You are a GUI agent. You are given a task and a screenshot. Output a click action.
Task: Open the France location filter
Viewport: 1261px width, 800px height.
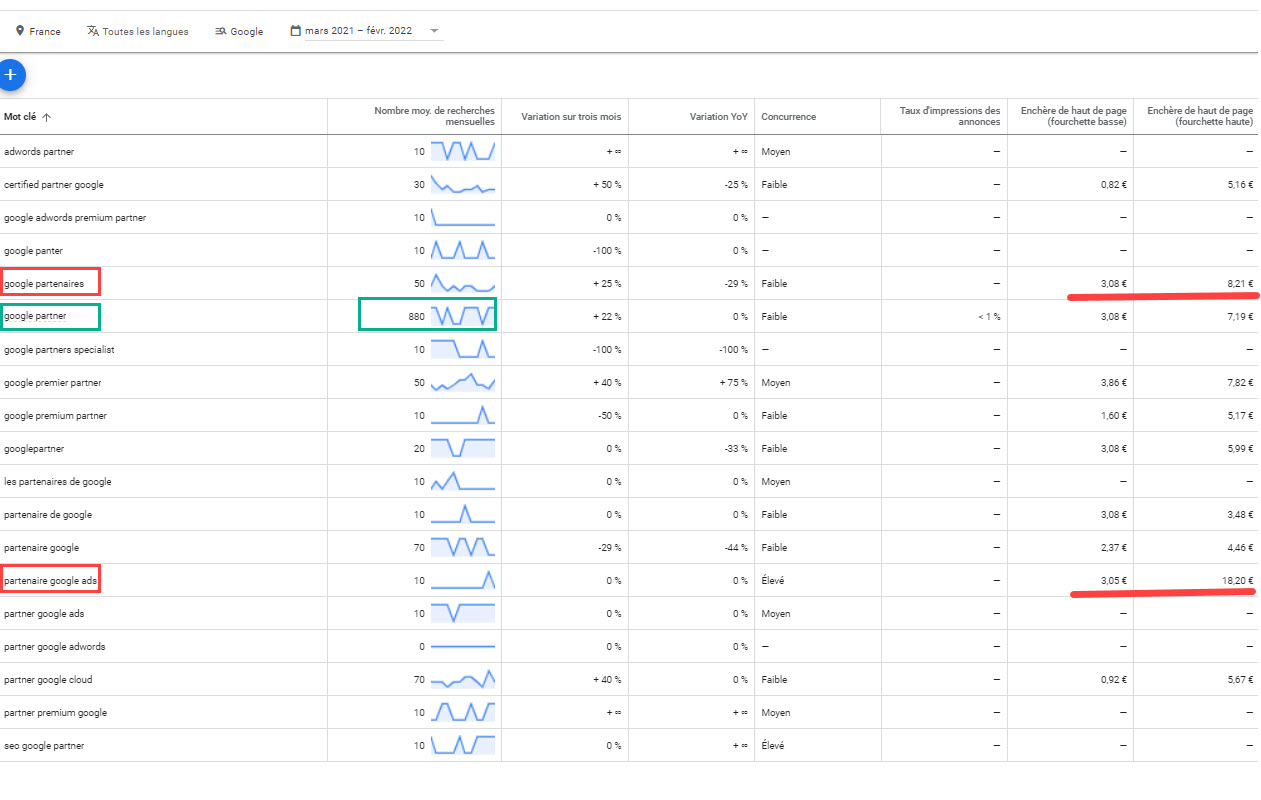(x=38, y=31)
